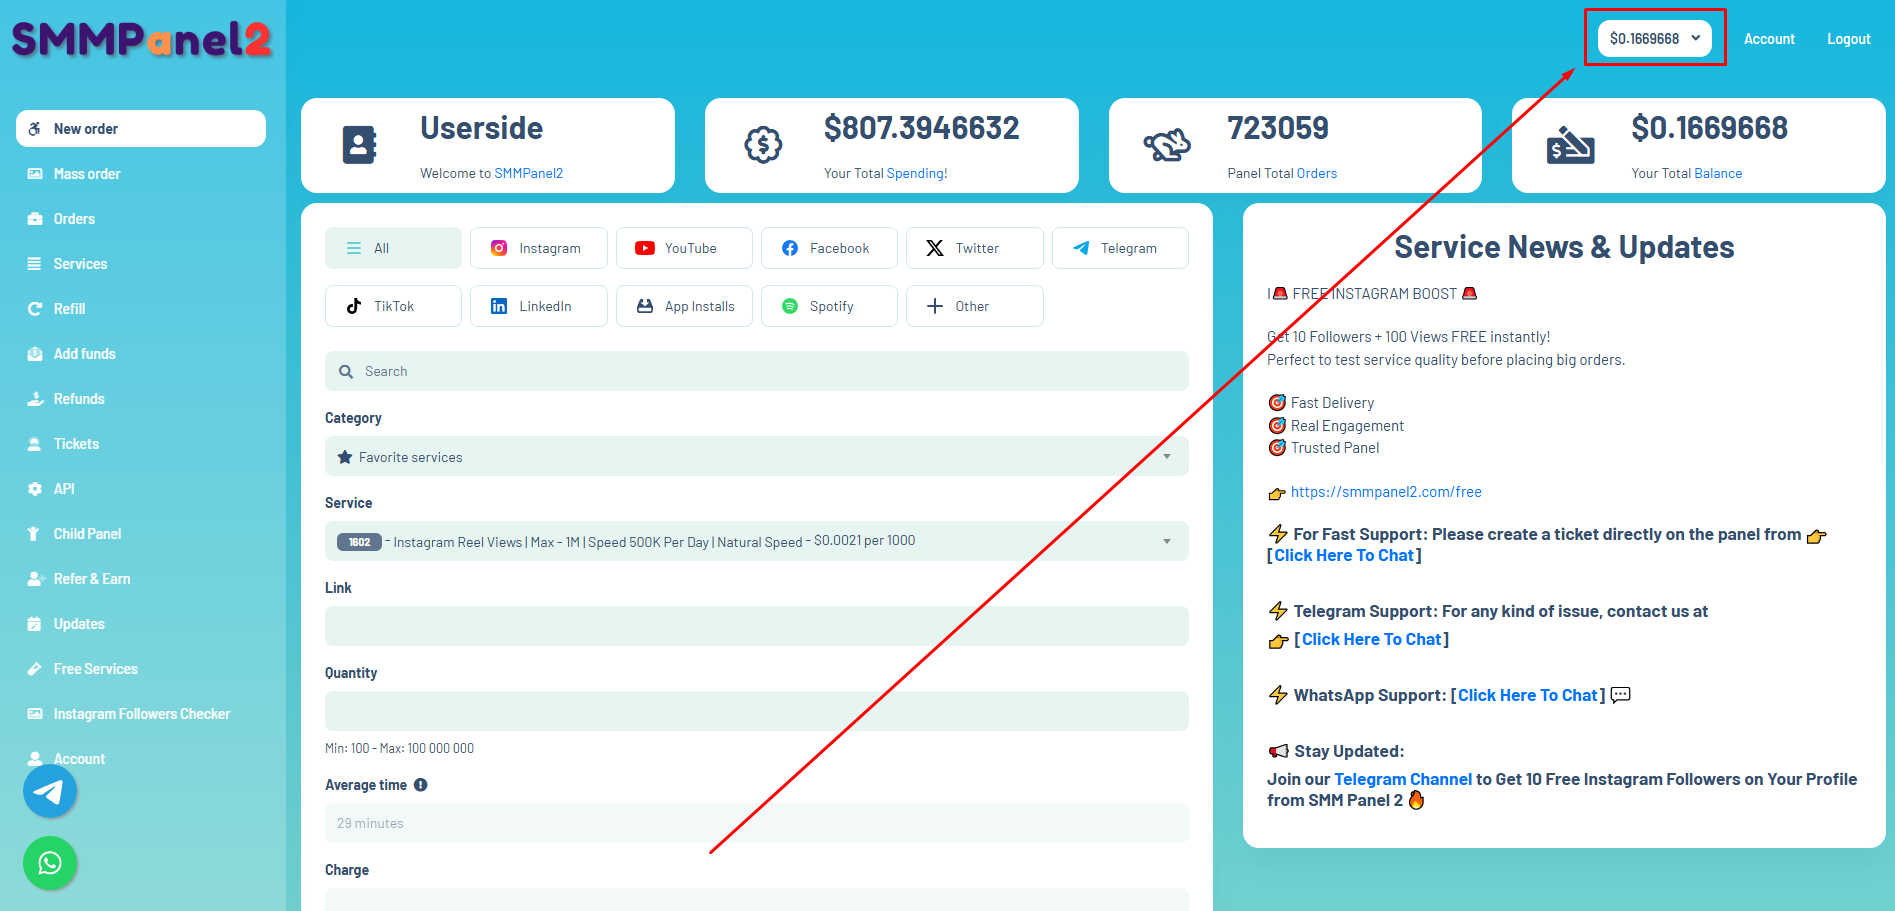Show All service categories

coord(393,248)
